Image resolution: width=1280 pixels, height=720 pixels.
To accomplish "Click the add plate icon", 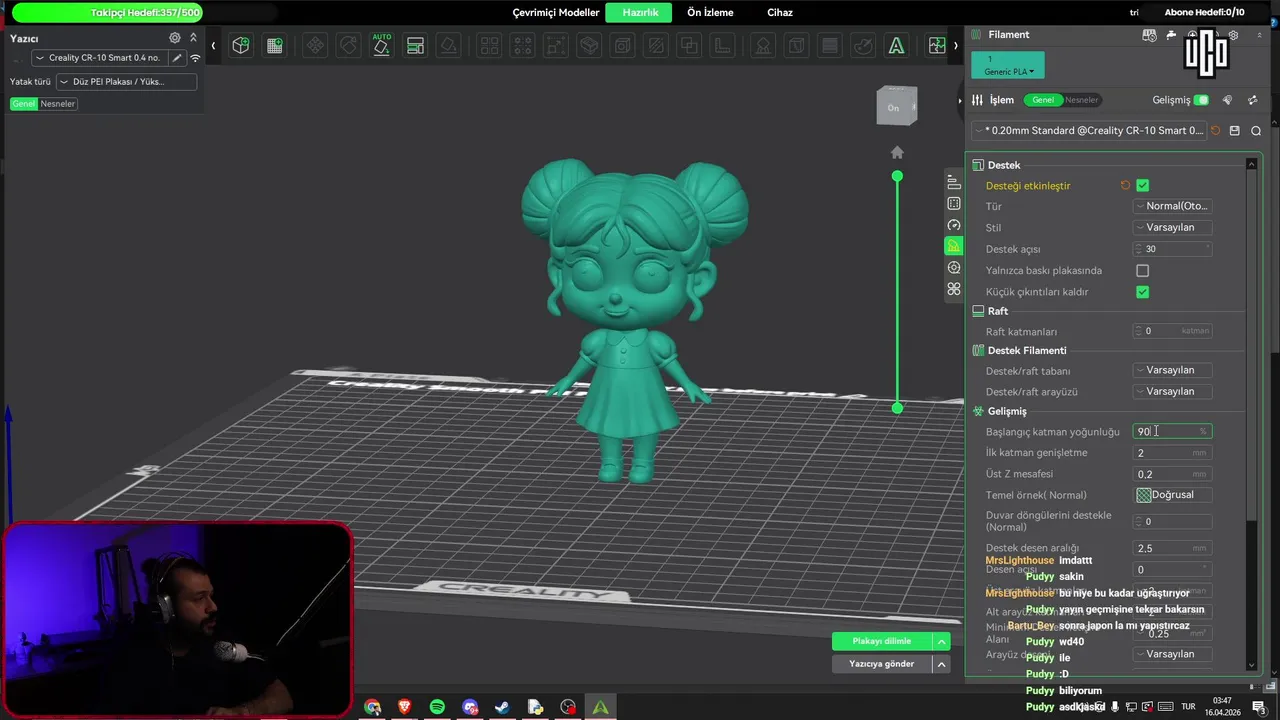I will click(275, 45).
